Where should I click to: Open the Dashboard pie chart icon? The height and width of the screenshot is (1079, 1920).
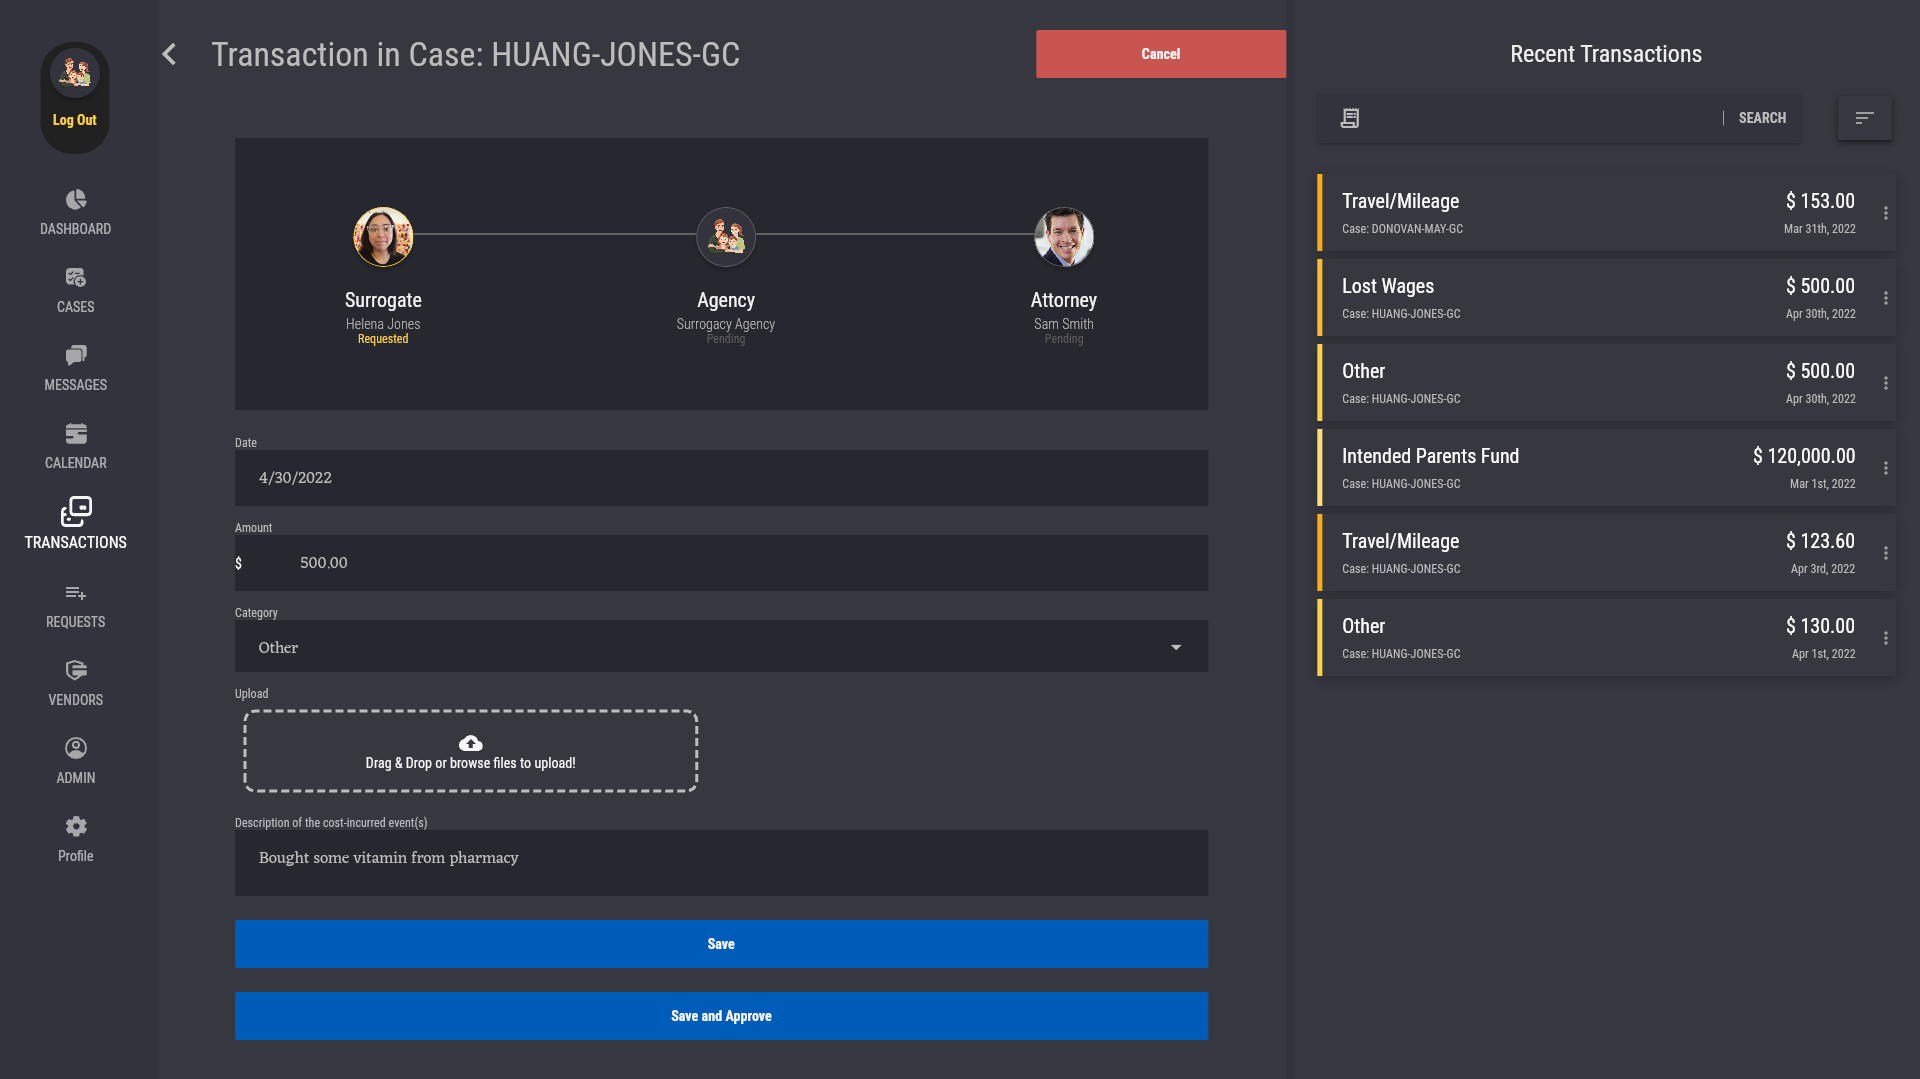[x=76, y=200]
